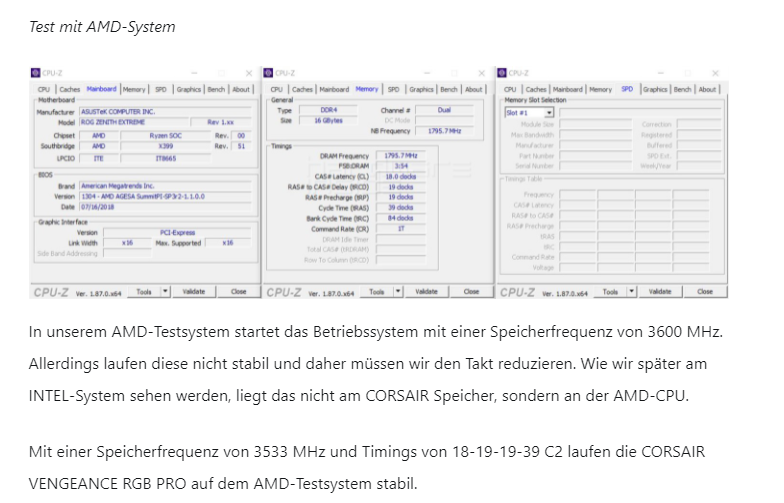Click the Tools button in the SPD window
This screenshot has height=503, width=784.
(610, 292)
